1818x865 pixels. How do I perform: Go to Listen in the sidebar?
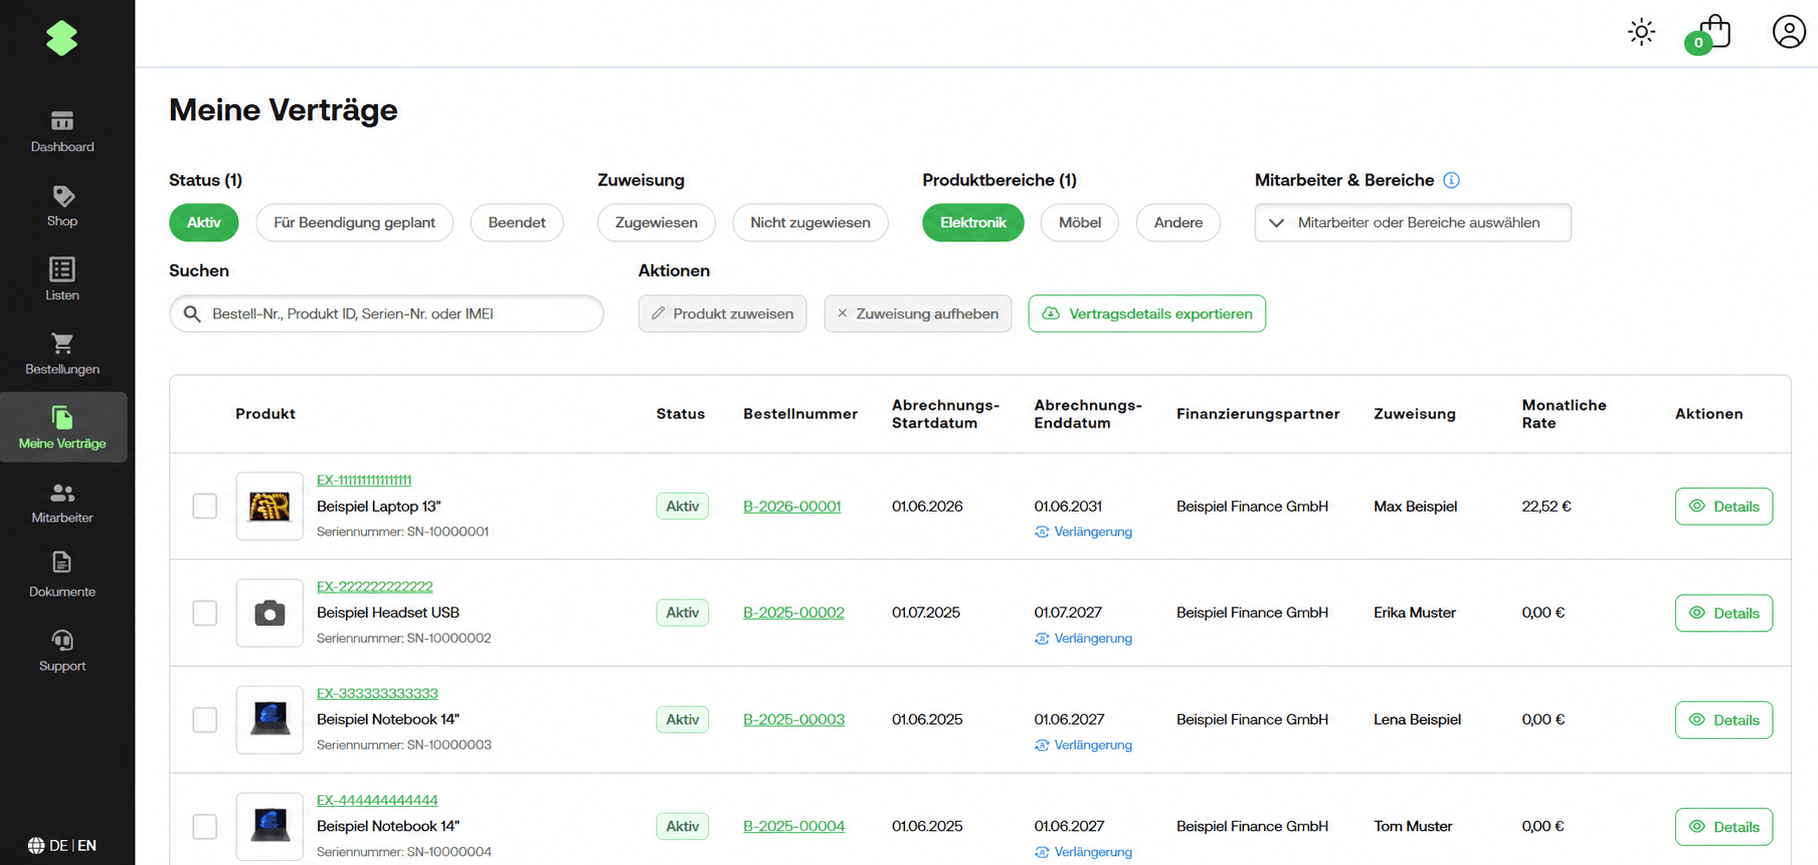(62, 280)
